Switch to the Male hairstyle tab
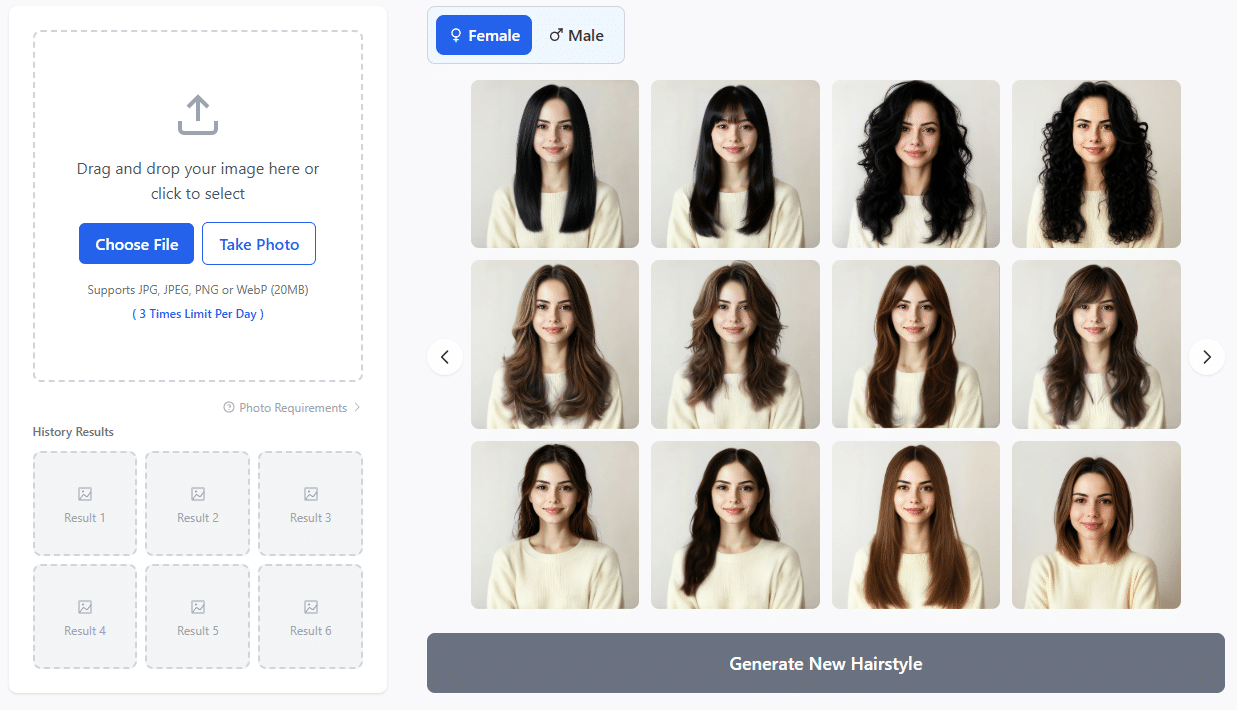The height and width of the screenshot is (710, 1237). coord(577,34)
